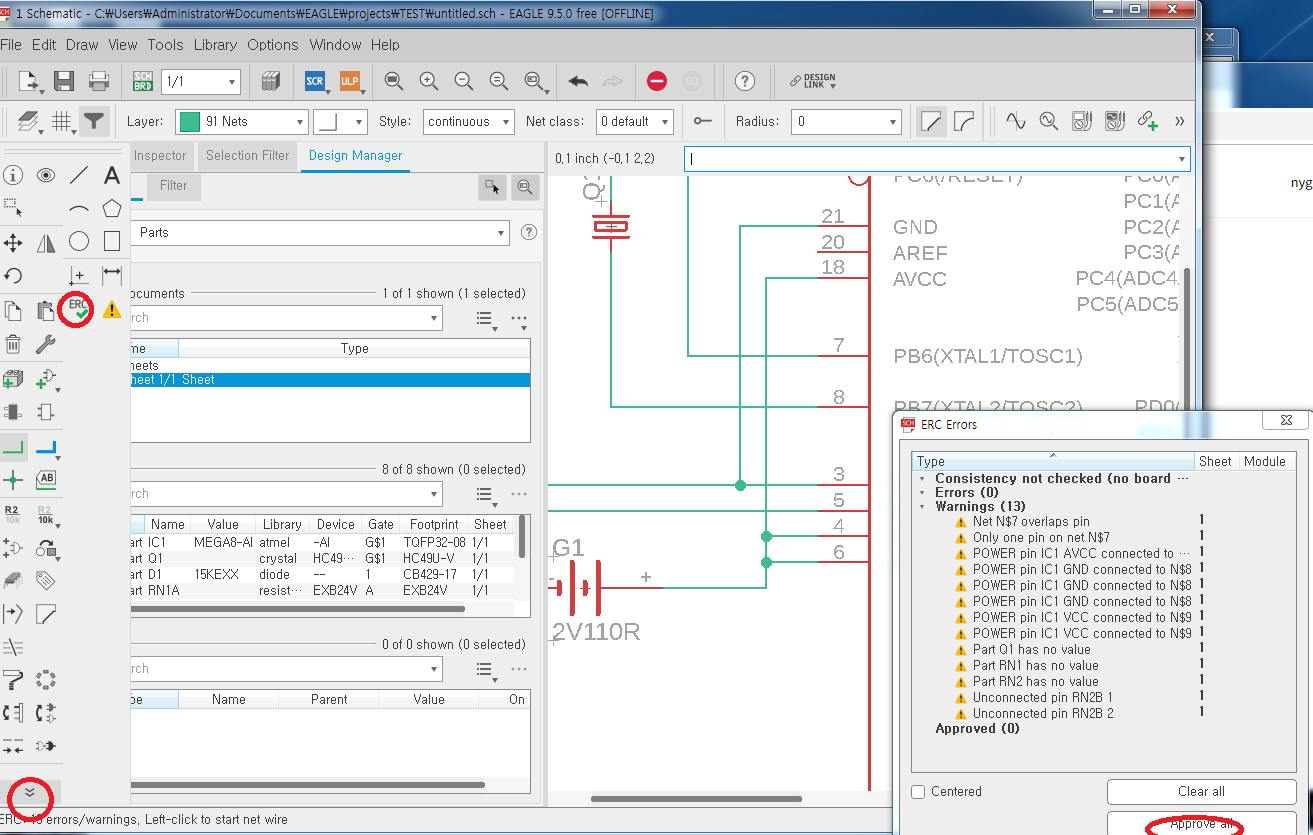Open the Layer 91 Nets dropdown

point(241,121)
